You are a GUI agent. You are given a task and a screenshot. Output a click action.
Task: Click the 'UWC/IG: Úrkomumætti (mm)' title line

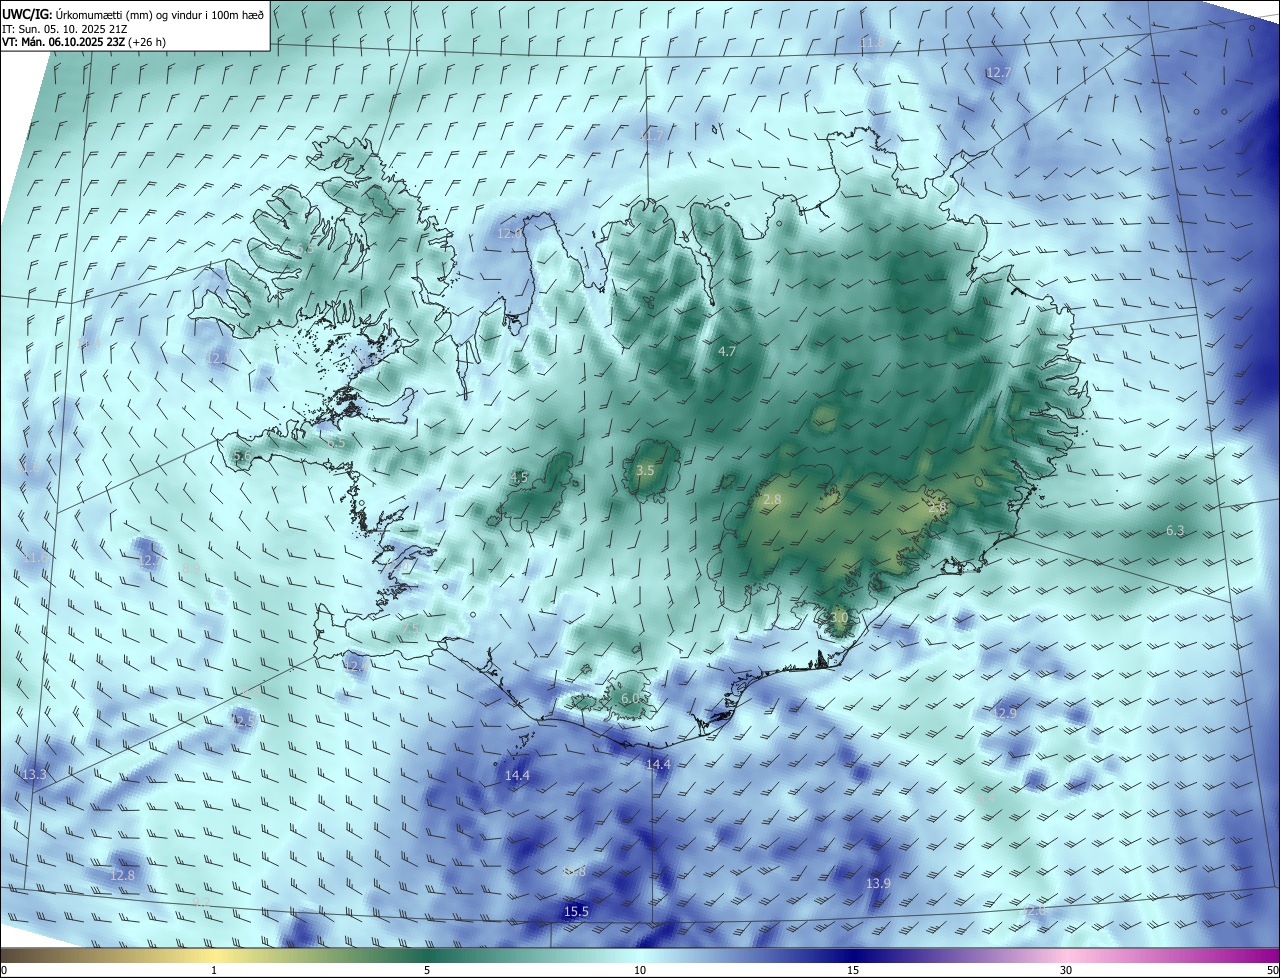point(134,13)
